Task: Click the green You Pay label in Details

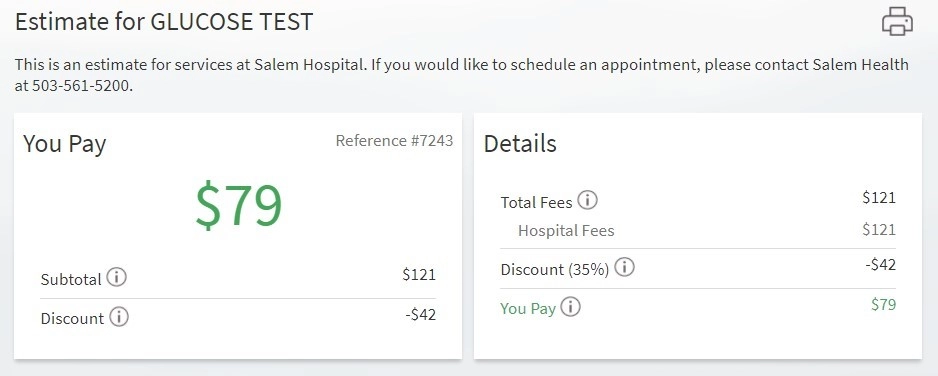Action: click(x=528, y=308)
